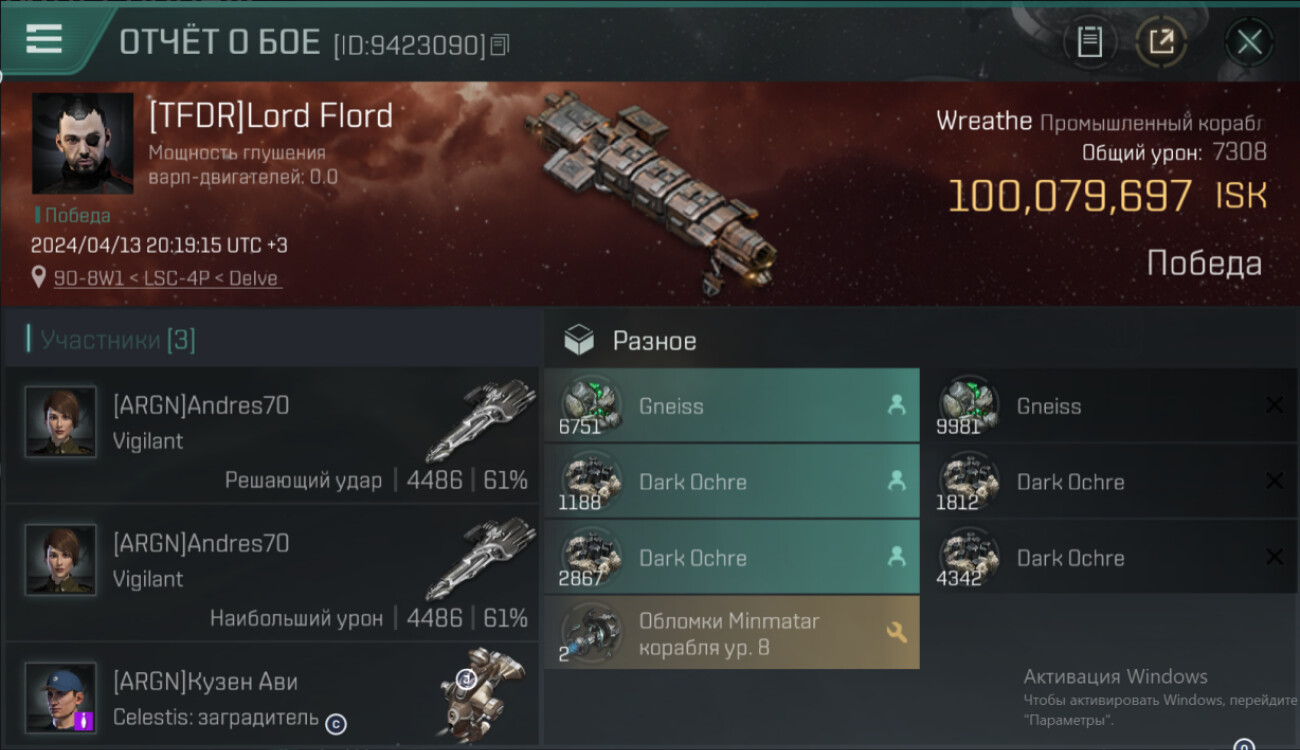Click the Wreathe ship image
This screenshot has width=1300, height=750.
tap(650, 190)
